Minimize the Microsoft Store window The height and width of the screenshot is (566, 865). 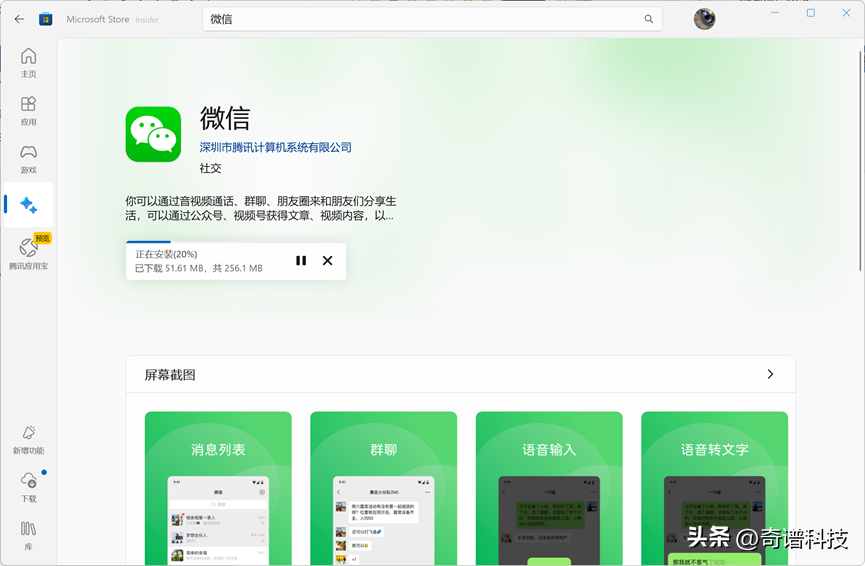pyautogui.click(x=775, y=13)
